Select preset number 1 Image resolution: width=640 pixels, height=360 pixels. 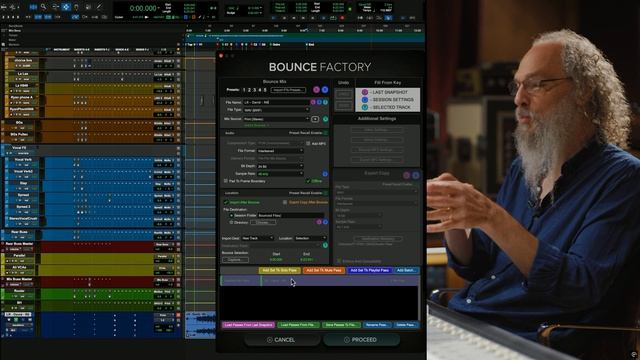point(244,90)
